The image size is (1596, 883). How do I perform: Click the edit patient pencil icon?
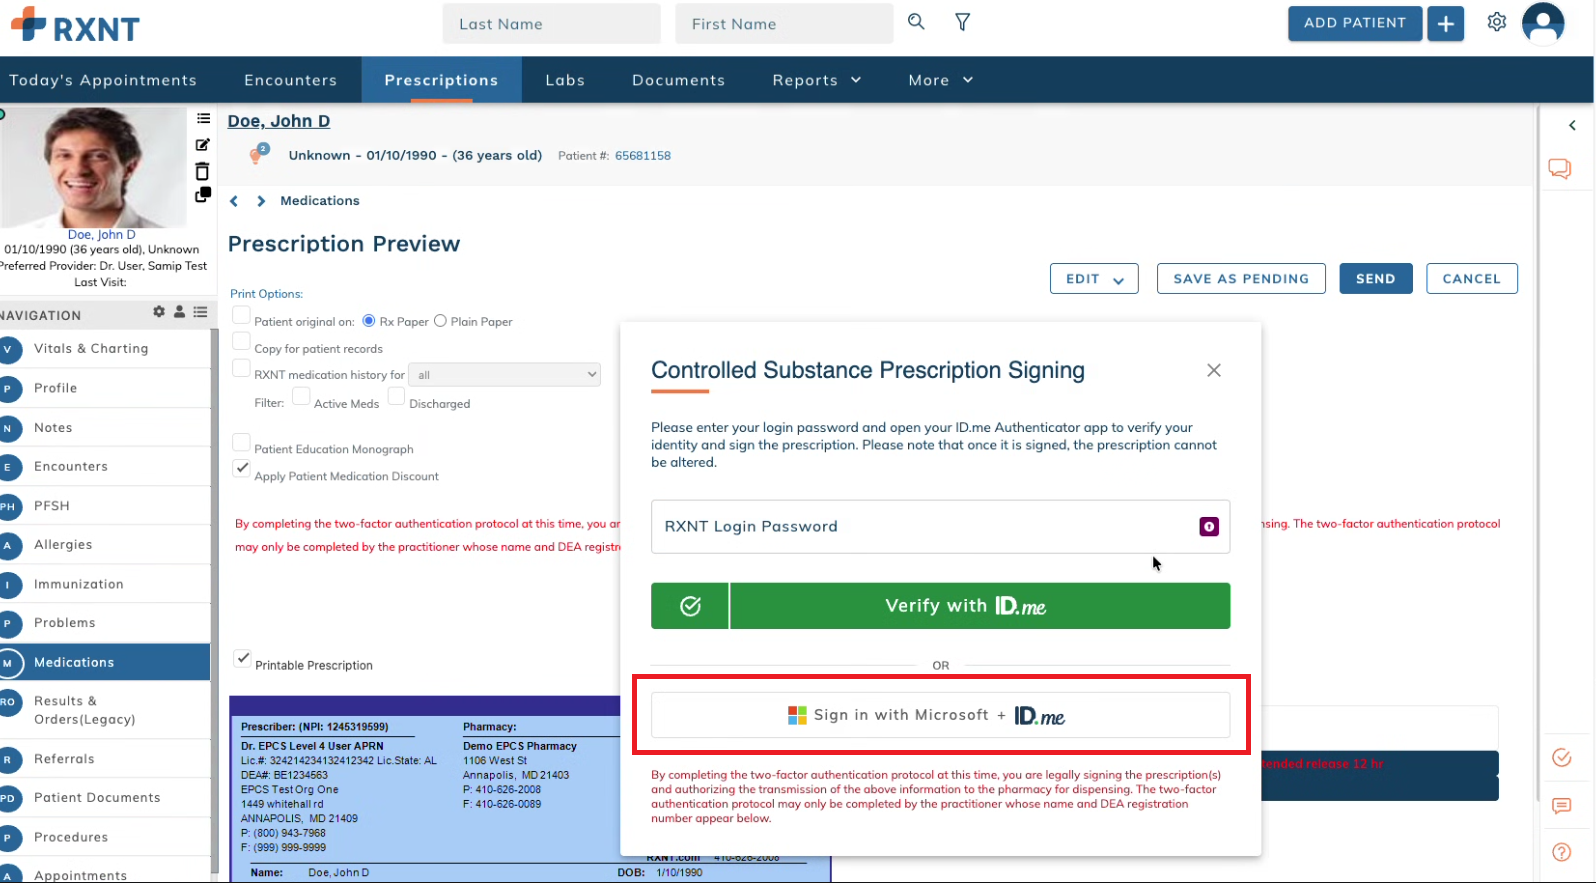click(203, 145)
